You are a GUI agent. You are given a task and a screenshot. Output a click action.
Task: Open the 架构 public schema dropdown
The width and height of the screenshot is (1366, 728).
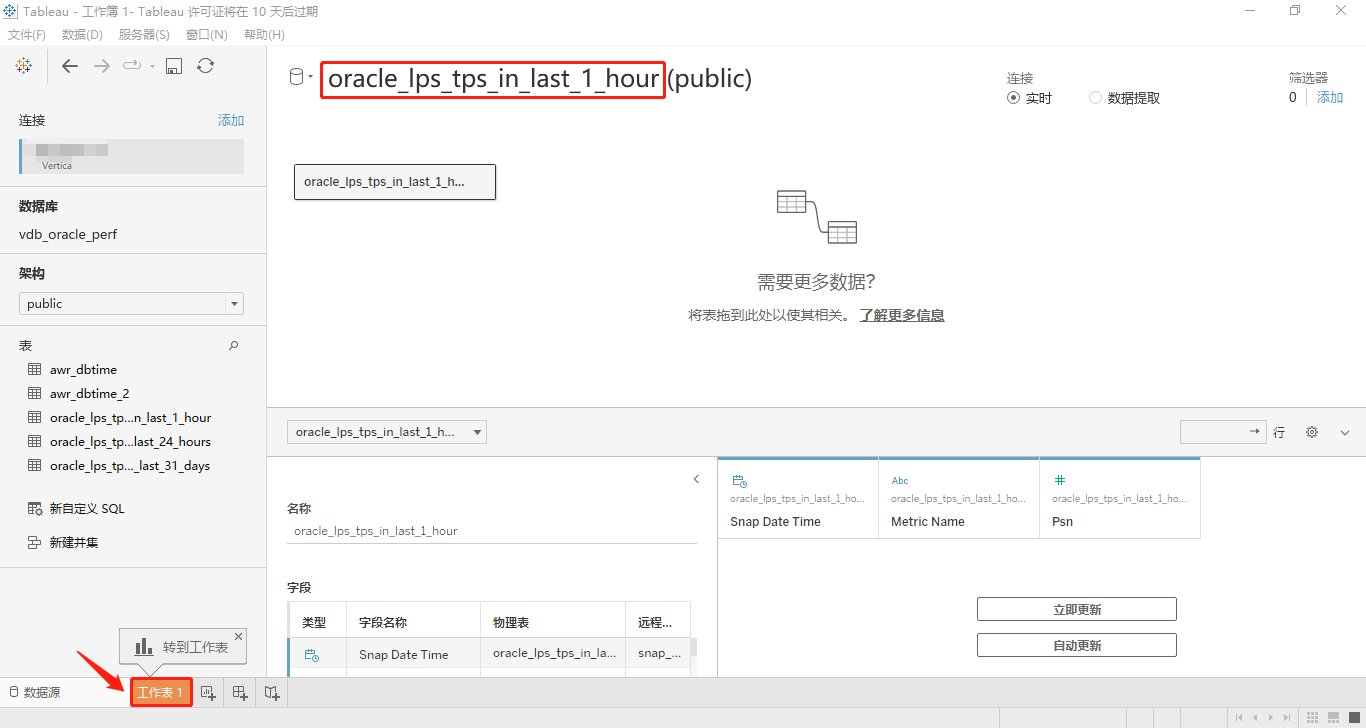click(x=131, y=303)
